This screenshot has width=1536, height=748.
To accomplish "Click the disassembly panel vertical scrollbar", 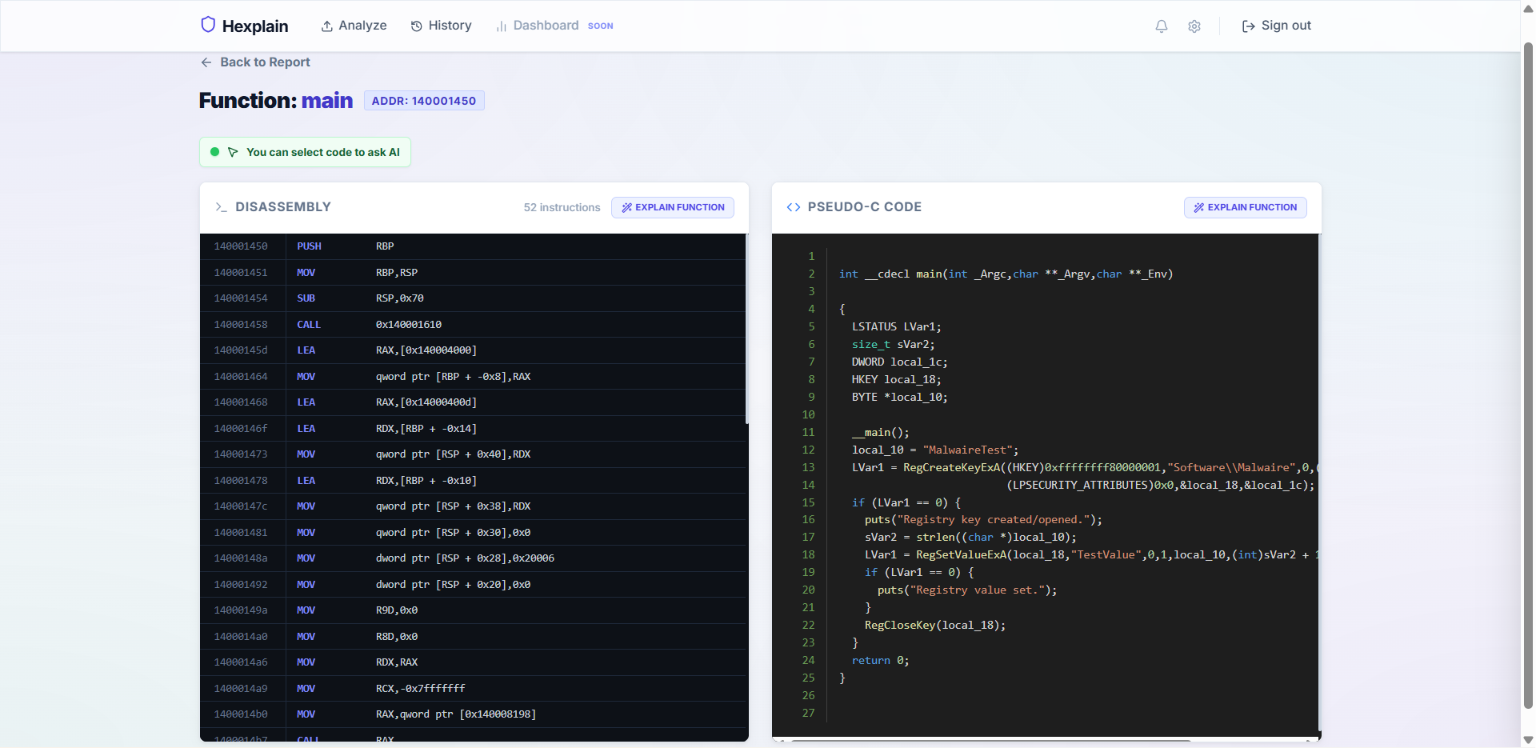I will coord(746,330).
